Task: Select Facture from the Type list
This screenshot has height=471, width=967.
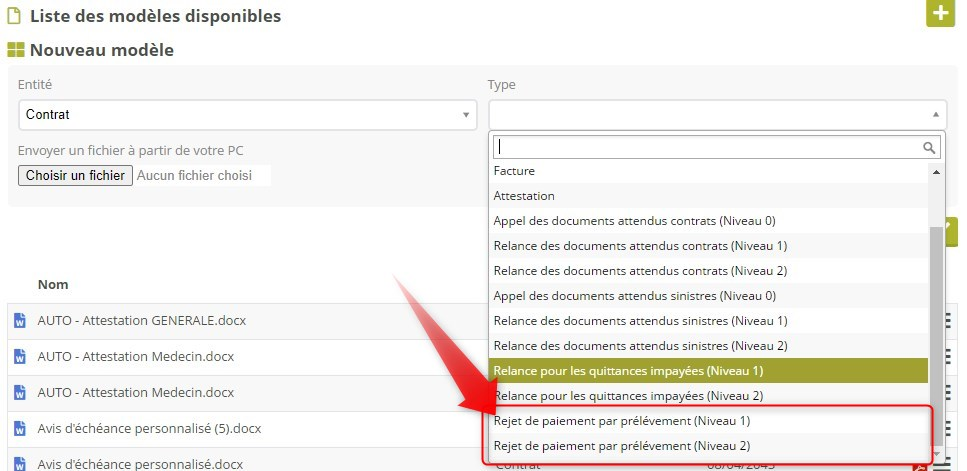Action: pyautogui.click(x=514, y=171)
